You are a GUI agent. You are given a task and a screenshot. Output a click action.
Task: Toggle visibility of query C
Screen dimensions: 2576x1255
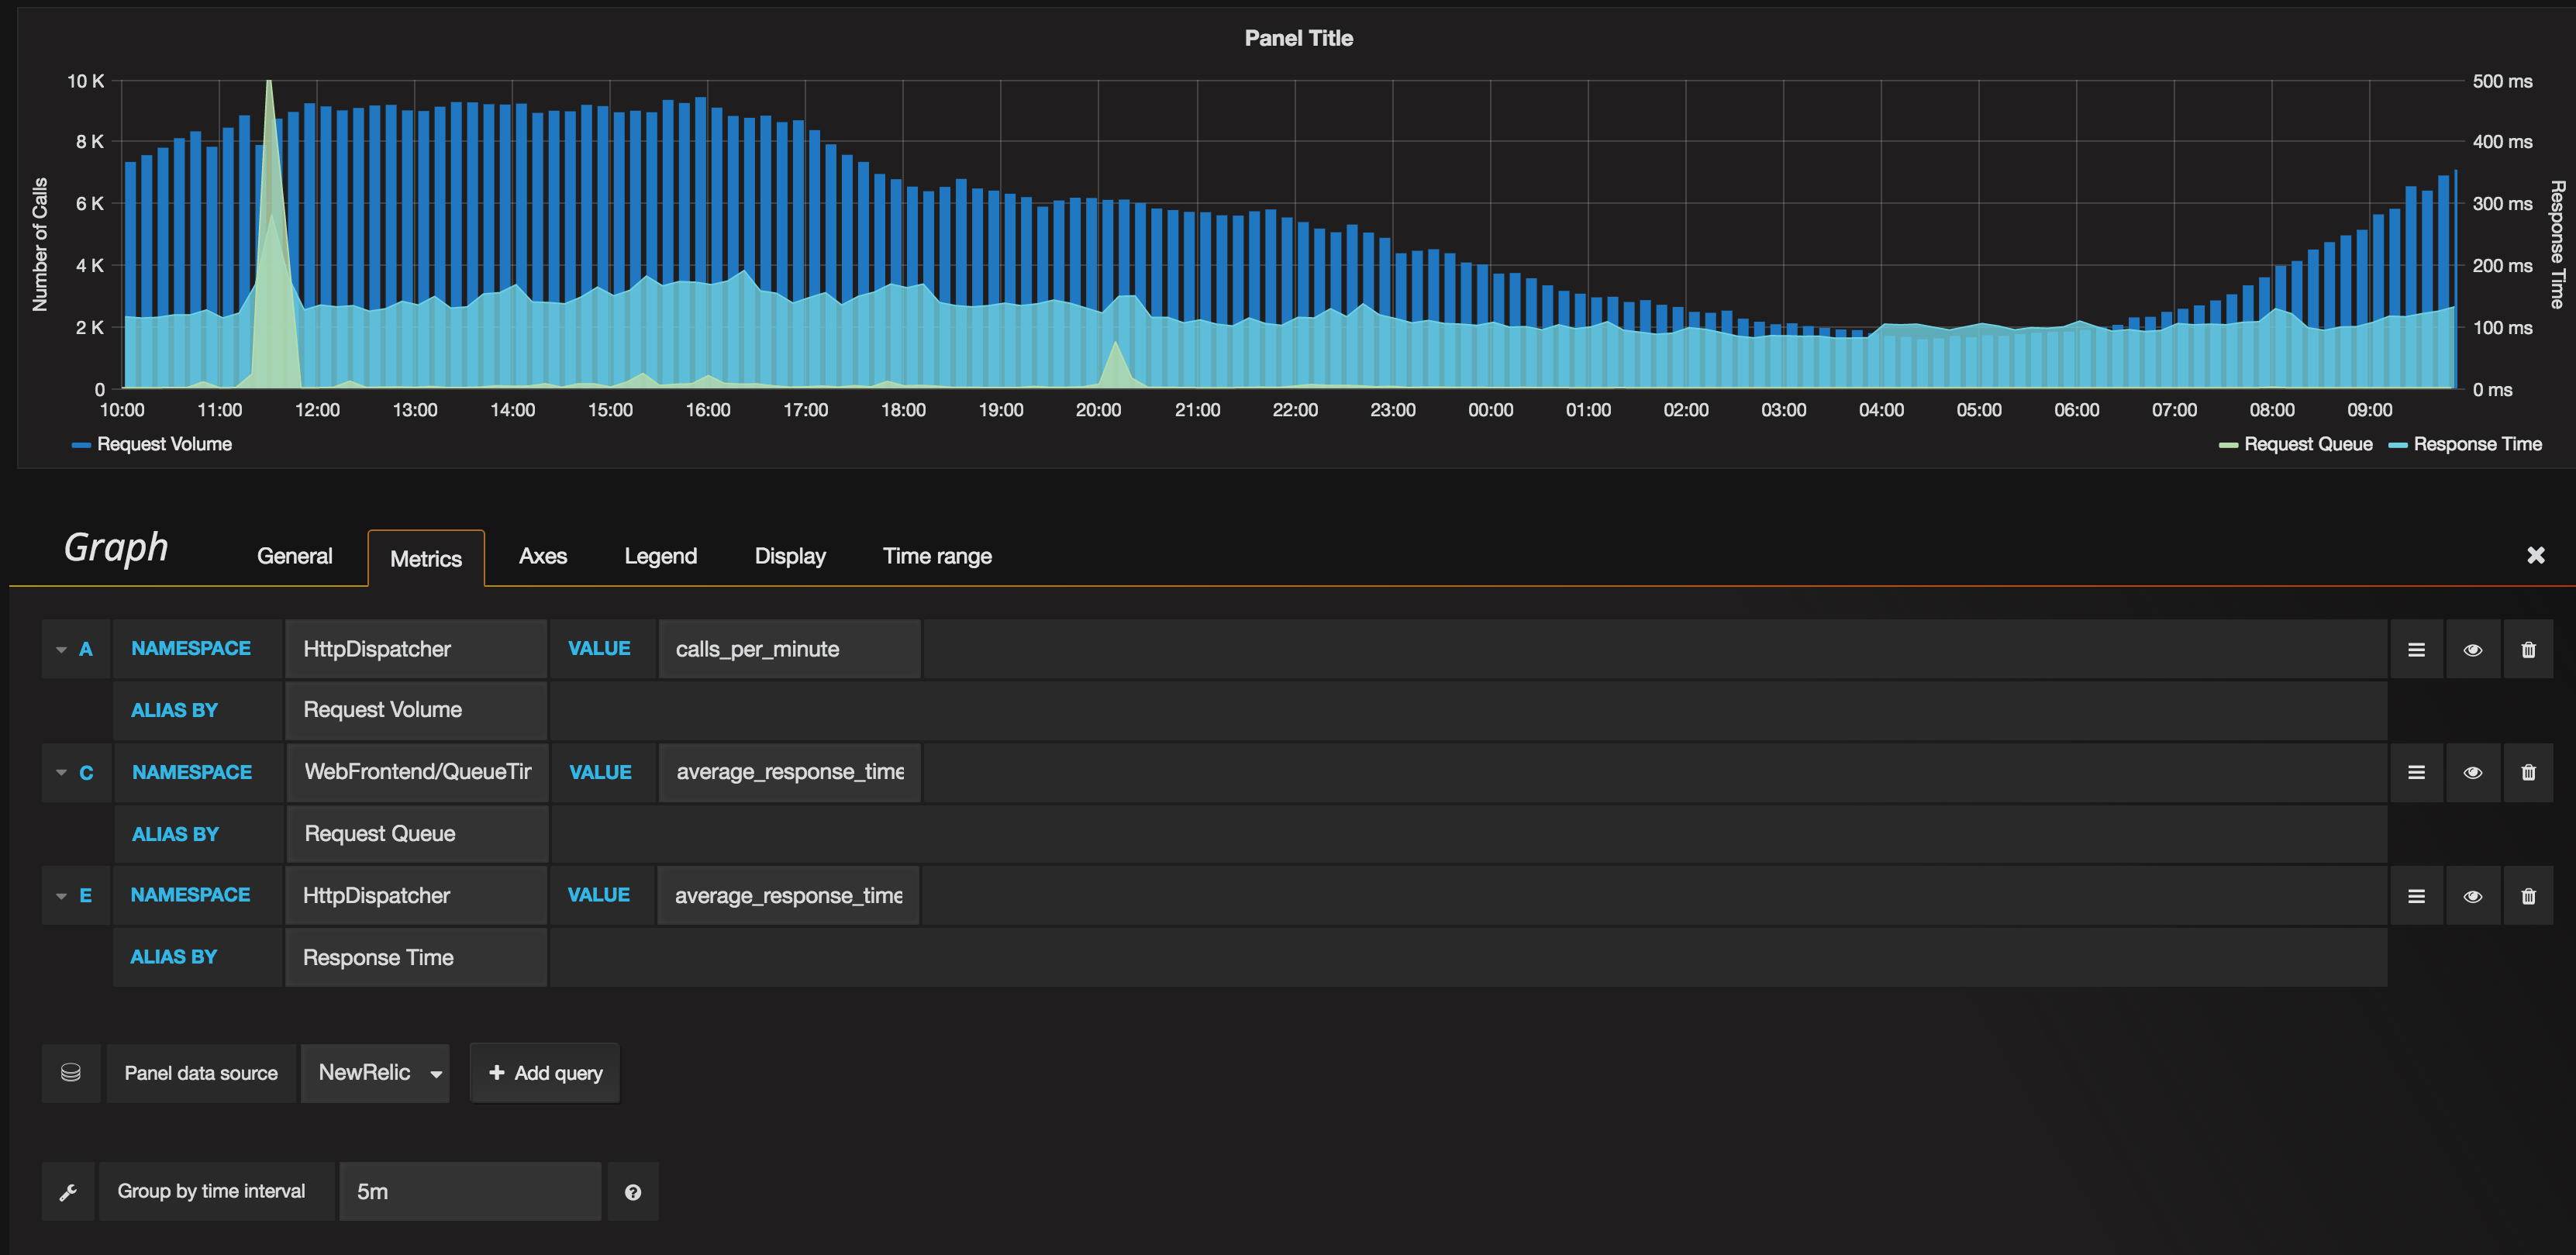coord(2472,772)
